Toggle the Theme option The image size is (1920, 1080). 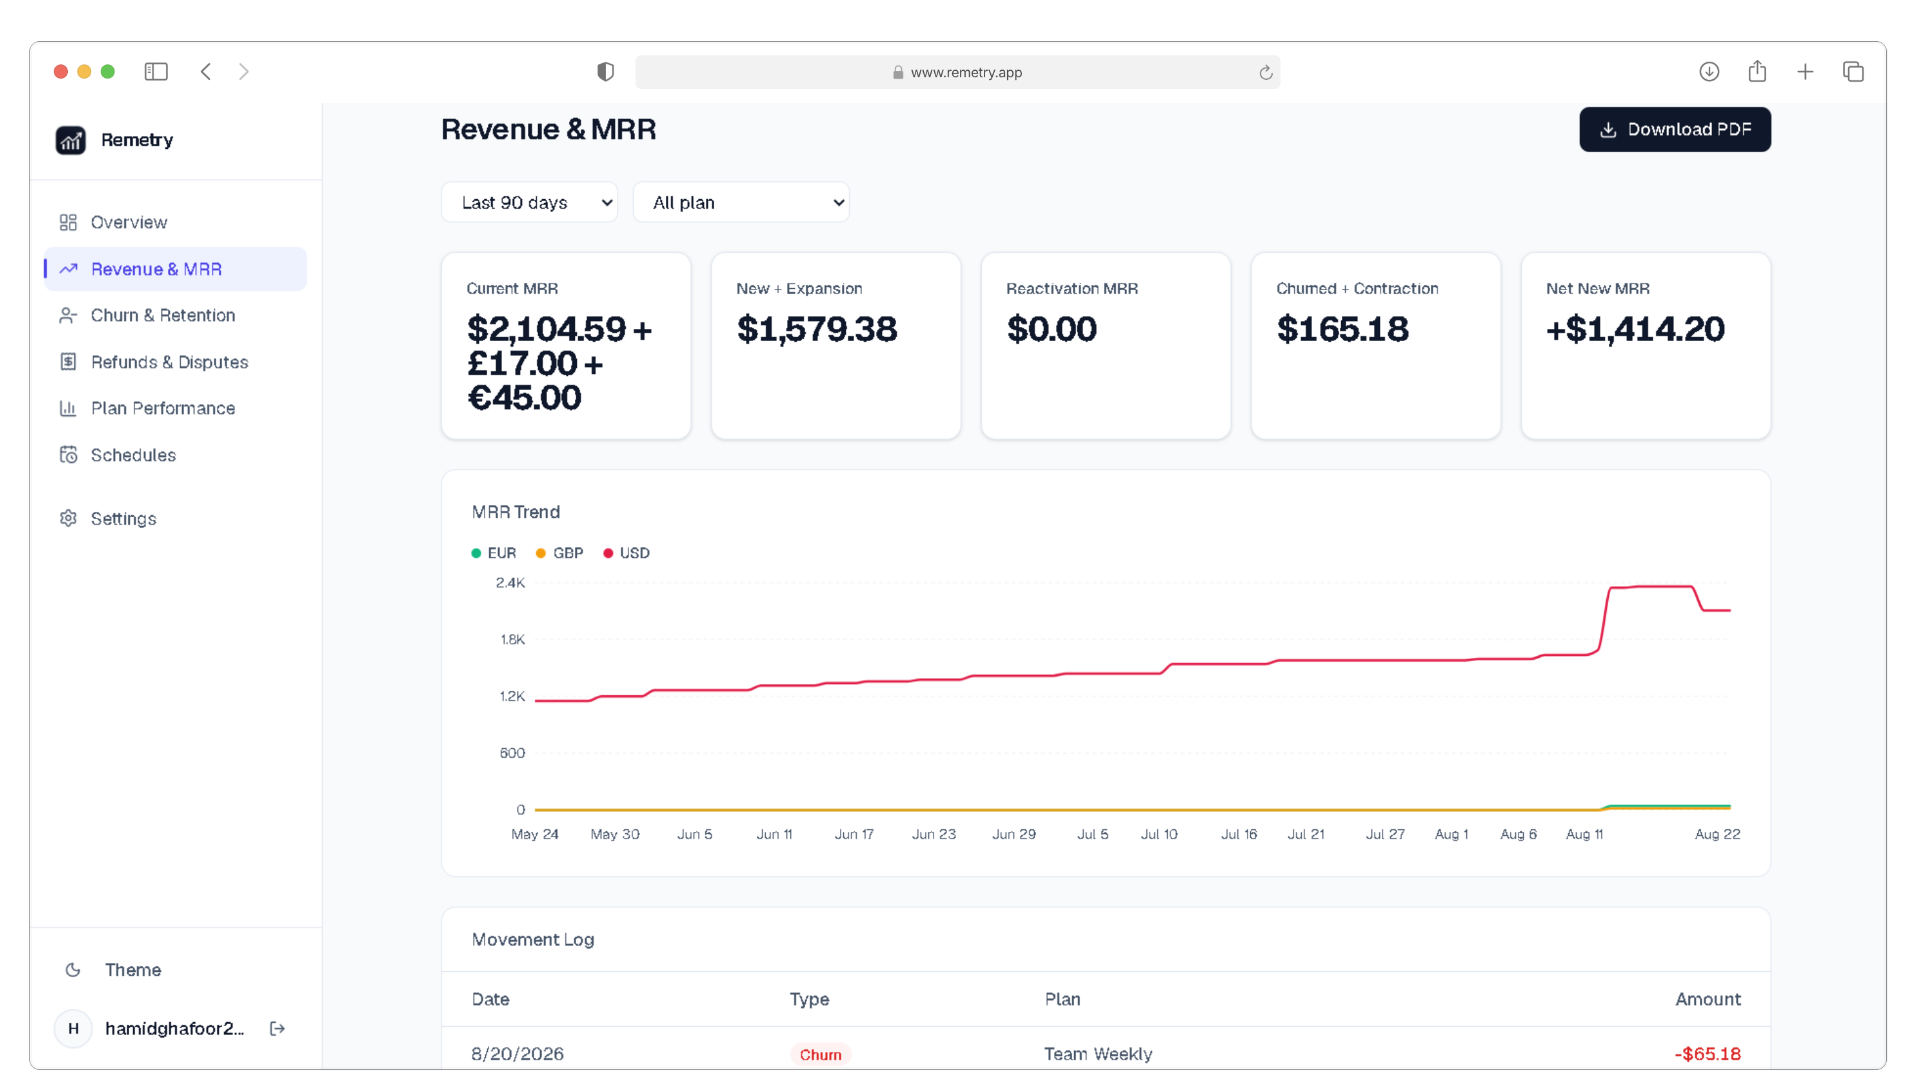[x=133, y=970]
